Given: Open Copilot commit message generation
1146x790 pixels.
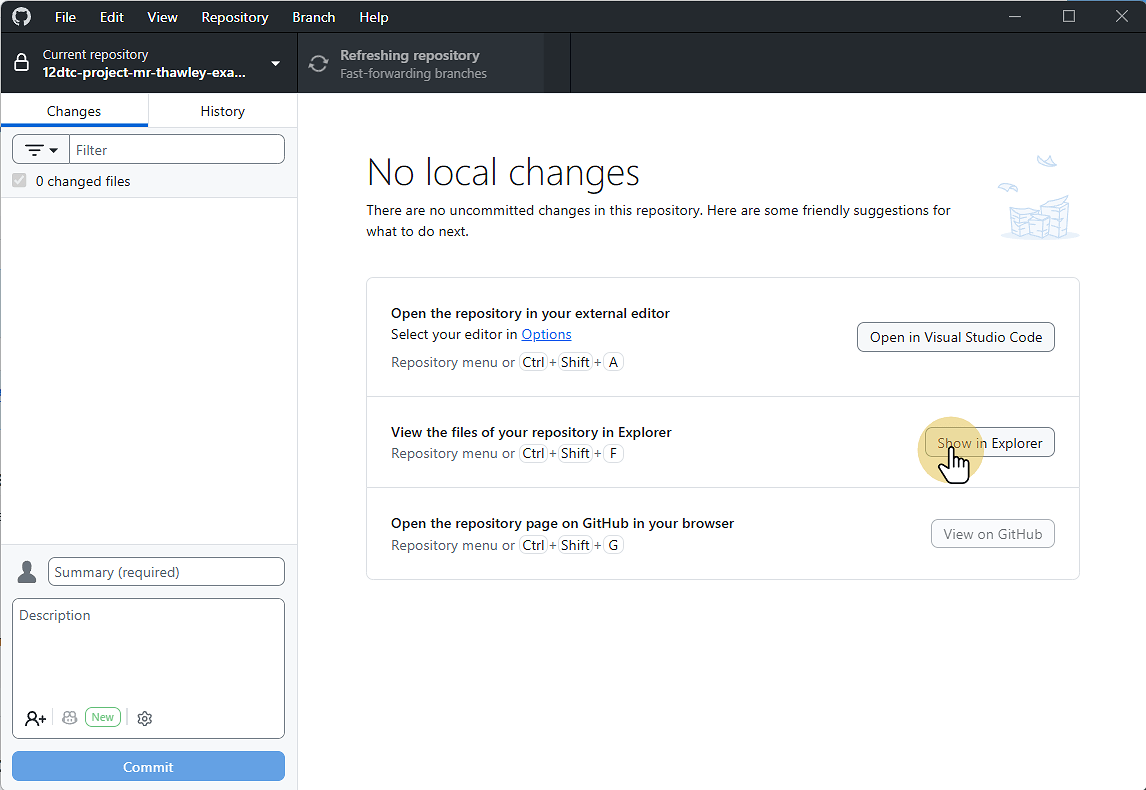Looking at the screenshot, I should click(x=69, y=718).
